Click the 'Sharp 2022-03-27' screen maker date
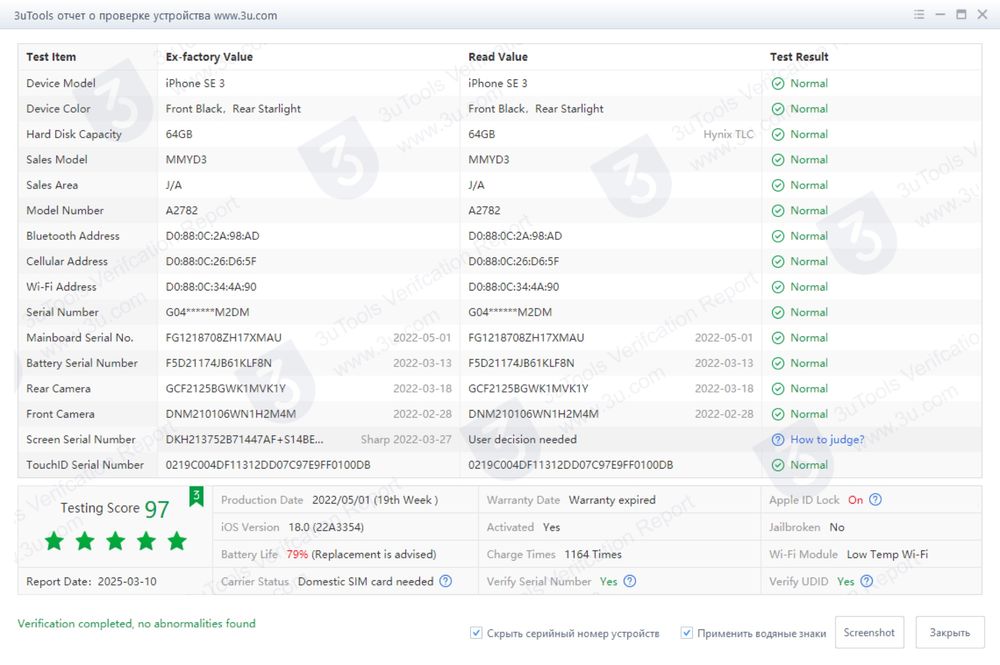1000x665 pixels. pos(406,439)
